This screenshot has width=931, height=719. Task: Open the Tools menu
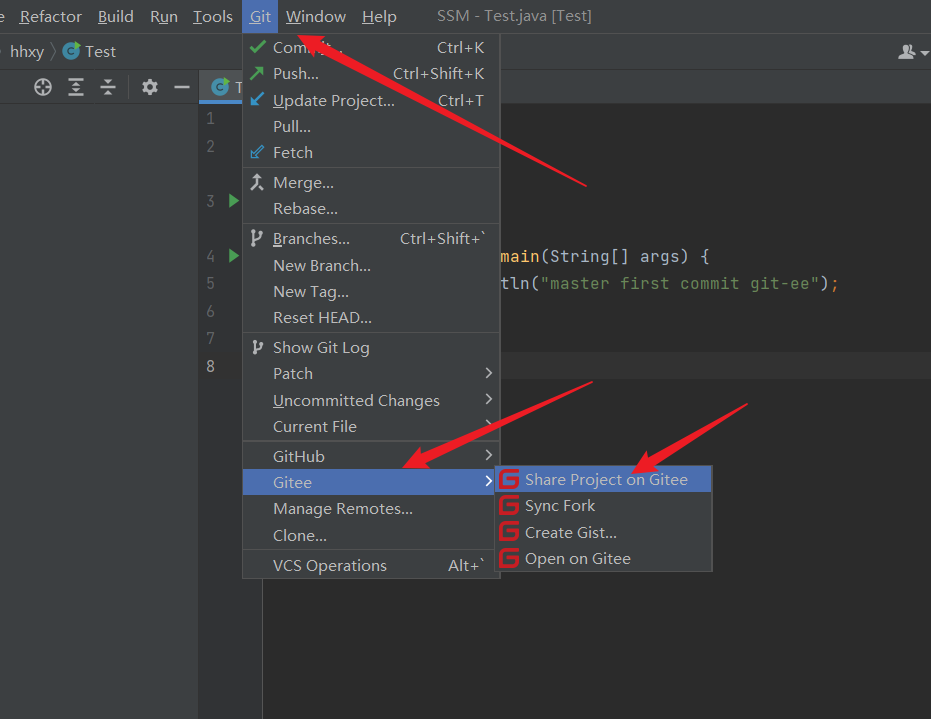coord(213,17)
